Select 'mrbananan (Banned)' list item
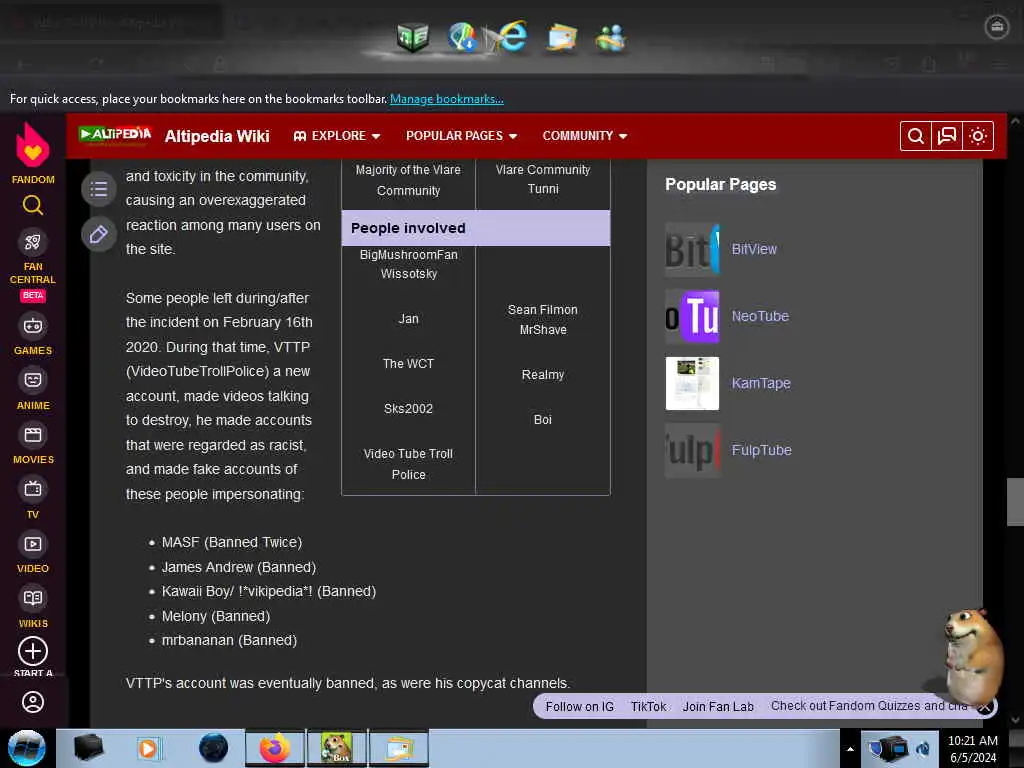 point(229,640)
